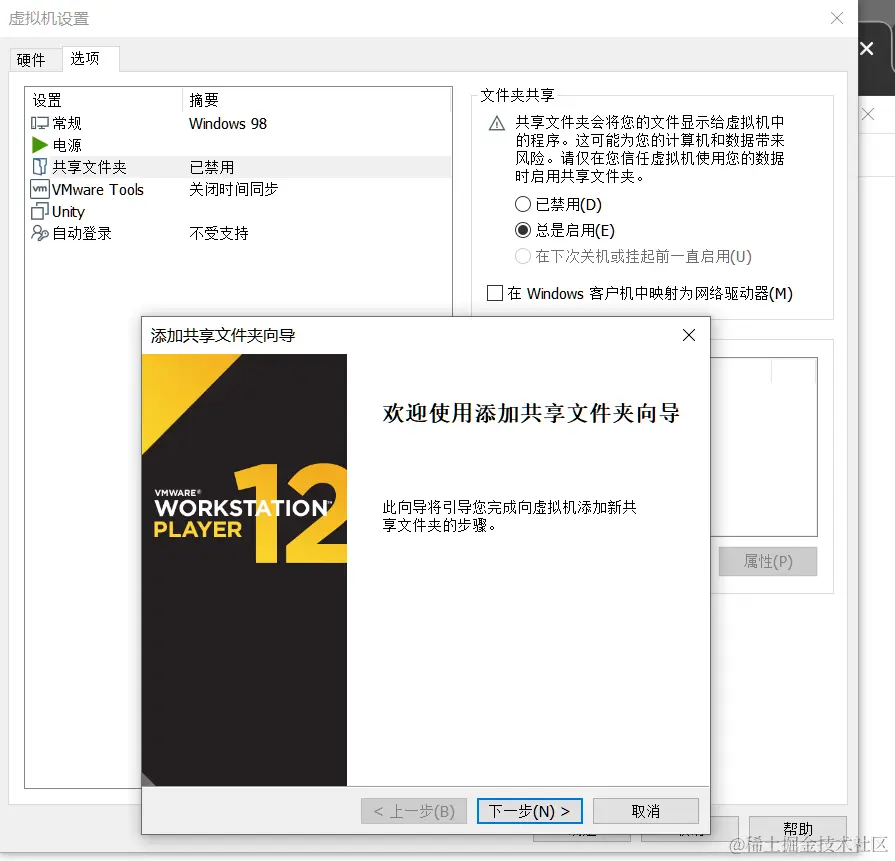Click the 欢迎使用添加共享文件夹向导 heading
The image size is (895, 861).
tap(531, 413)
